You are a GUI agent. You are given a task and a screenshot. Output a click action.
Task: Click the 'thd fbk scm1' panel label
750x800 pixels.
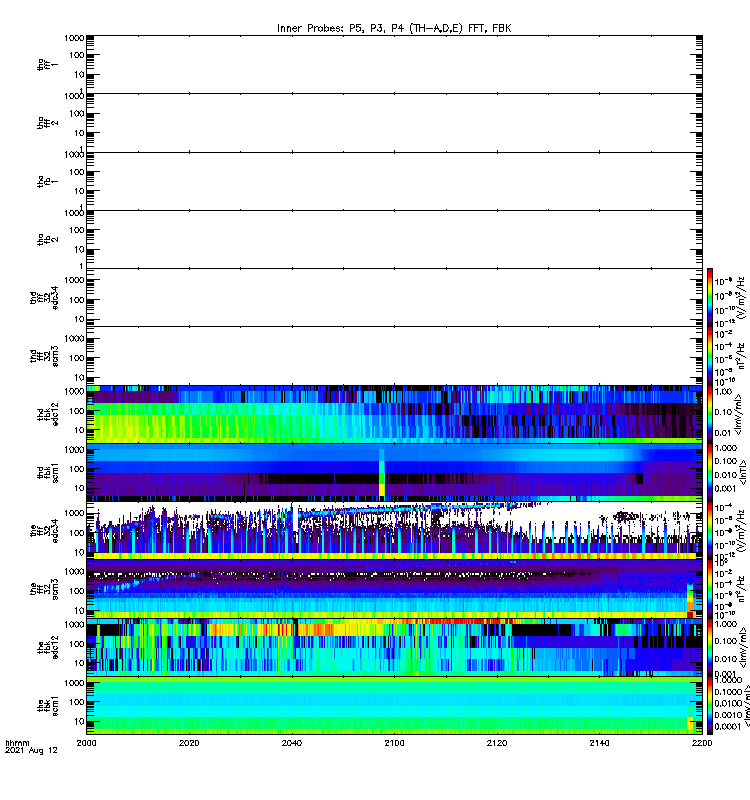coord(47,472)
